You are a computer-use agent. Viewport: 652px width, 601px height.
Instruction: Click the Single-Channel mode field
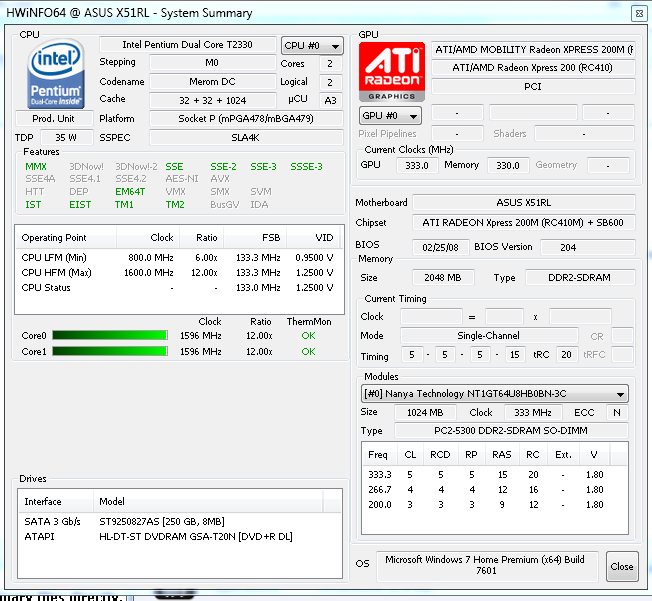pyautogui.click(x=489, y=335)
